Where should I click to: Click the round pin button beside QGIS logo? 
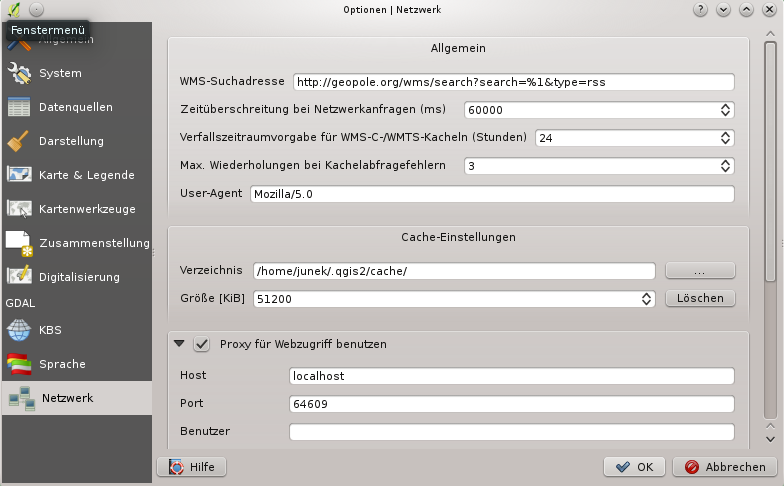(x=36, y=9)
